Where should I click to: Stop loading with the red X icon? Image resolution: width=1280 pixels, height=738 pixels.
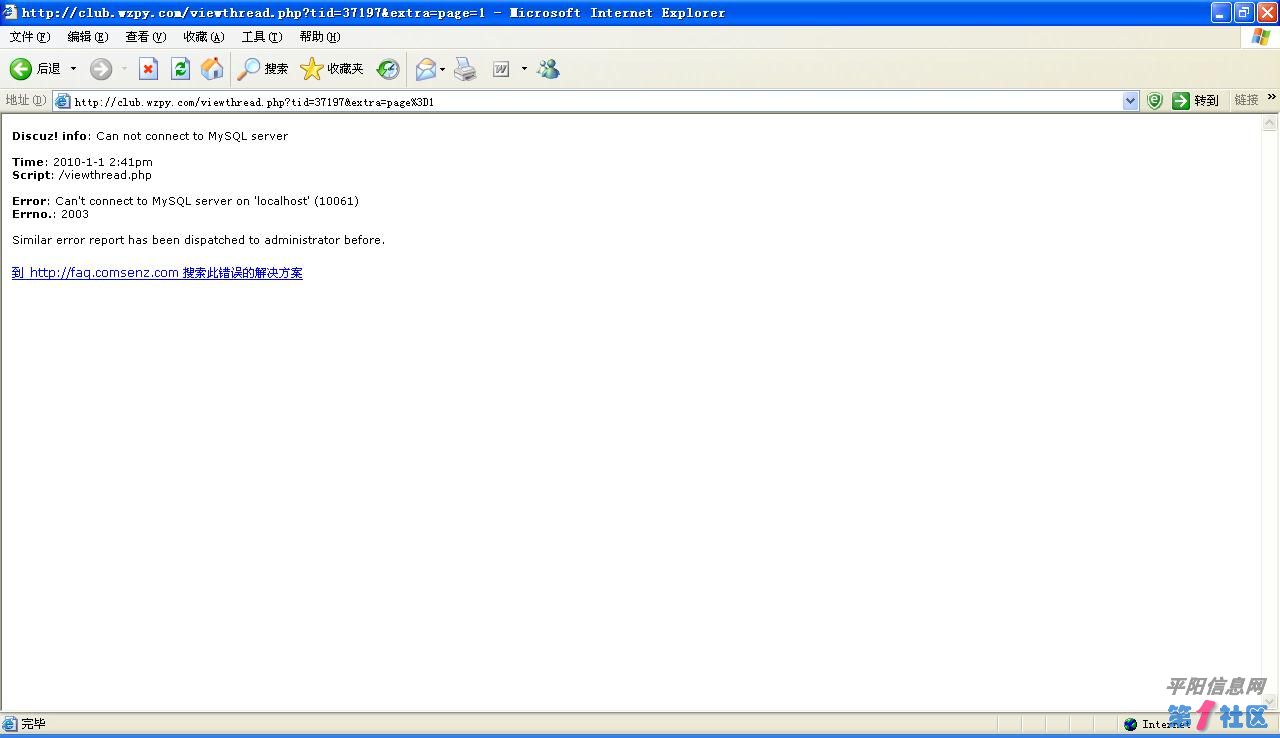tap(148, 69)
